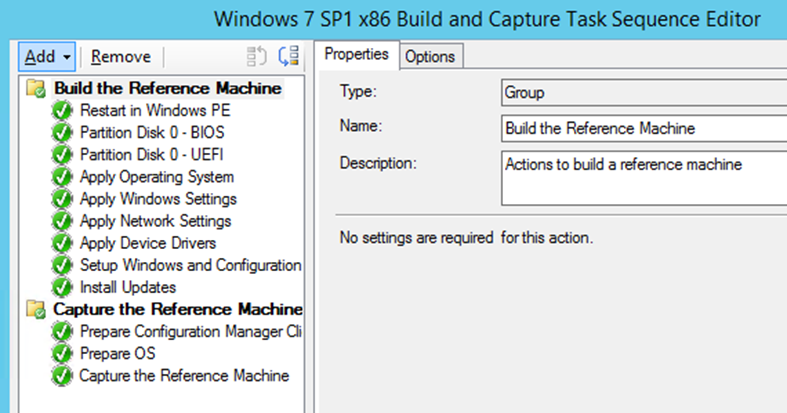Select the Properties tab
The image size is (787, 413).
pyautogui.click(x=356, y=54)
